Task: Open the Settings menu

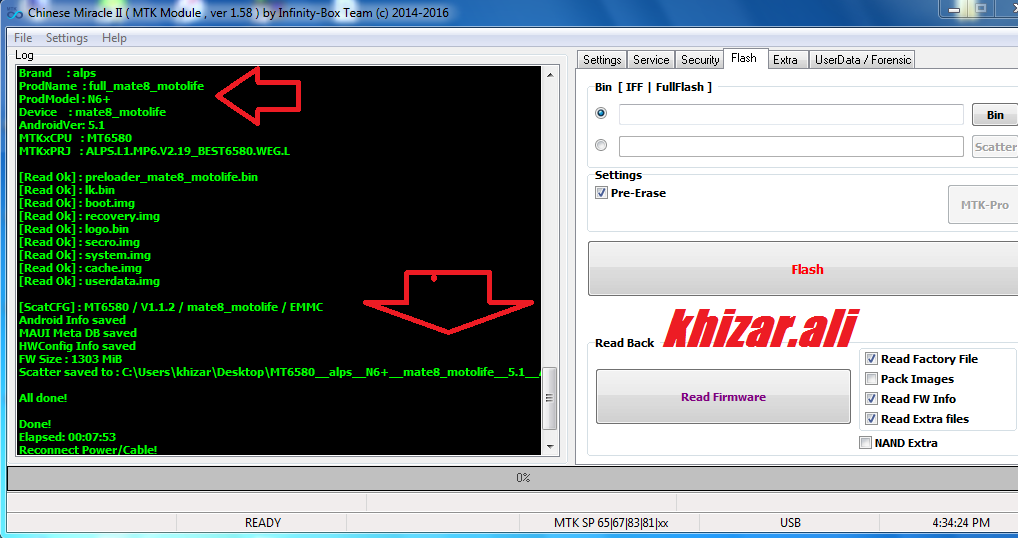Action: tap(67, 38)
